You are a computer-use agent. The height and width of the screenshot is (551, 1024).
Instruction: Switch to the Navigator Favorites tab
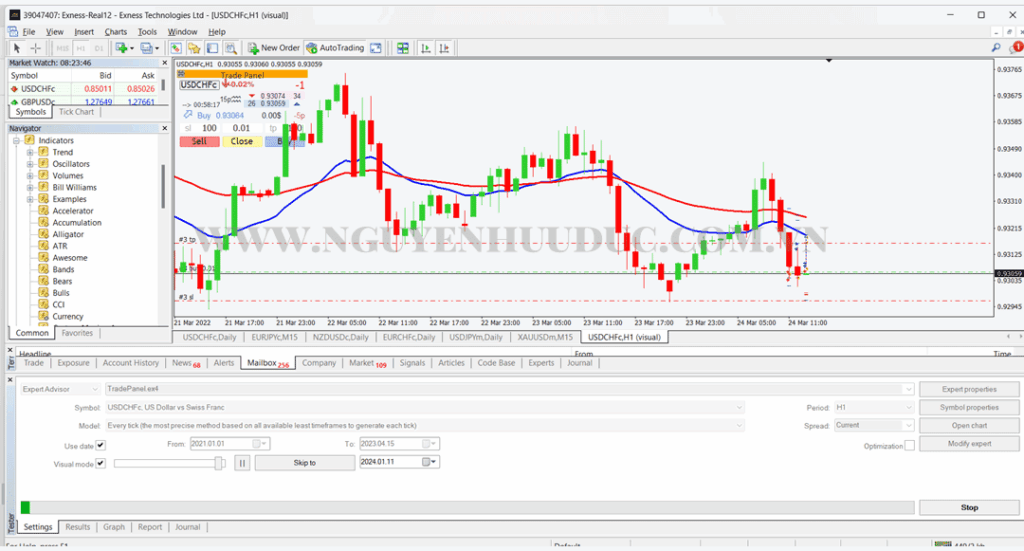77,333
